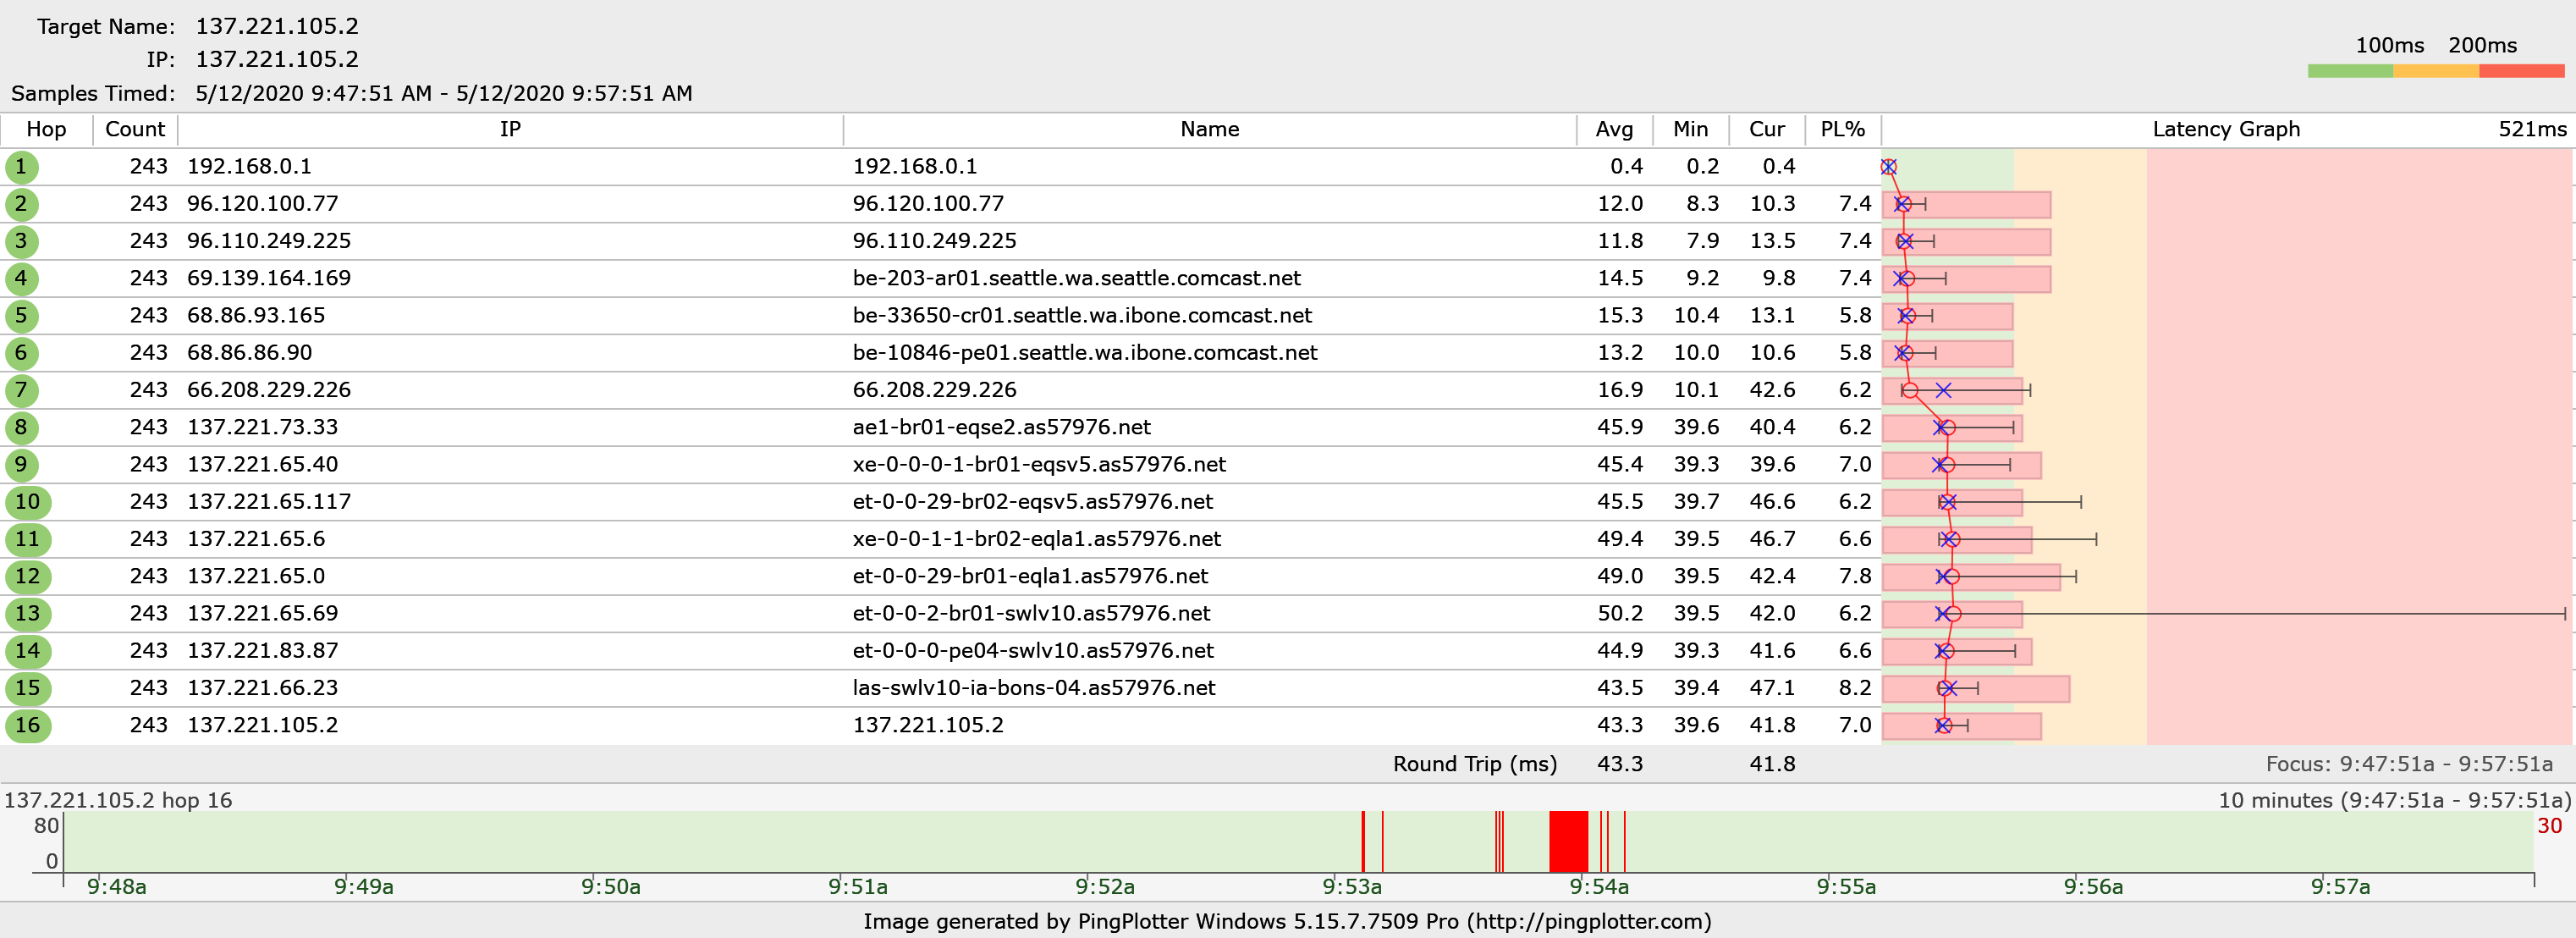Click the Avg column header
Image resolution: width=2576 pixels, height=938 pixels.
[1613, 129]
